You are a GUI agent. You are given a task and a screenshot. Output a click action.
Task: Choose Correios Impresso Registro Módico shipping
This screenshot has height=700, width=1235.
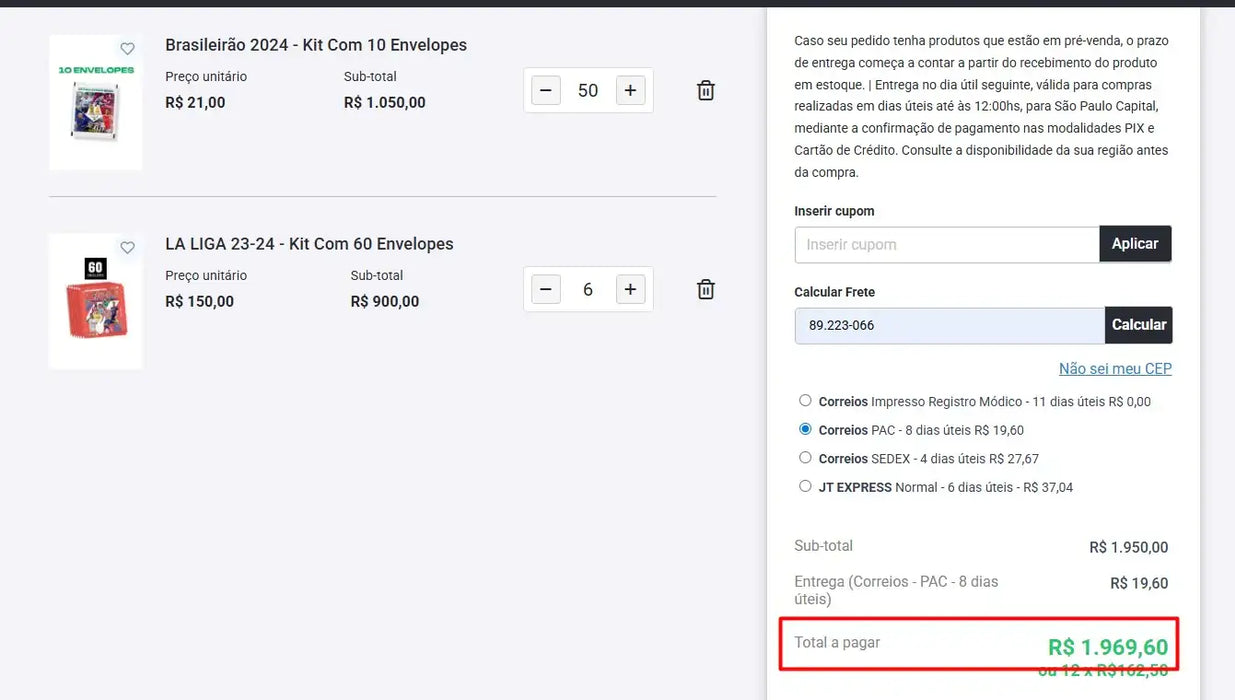(805, 399)
